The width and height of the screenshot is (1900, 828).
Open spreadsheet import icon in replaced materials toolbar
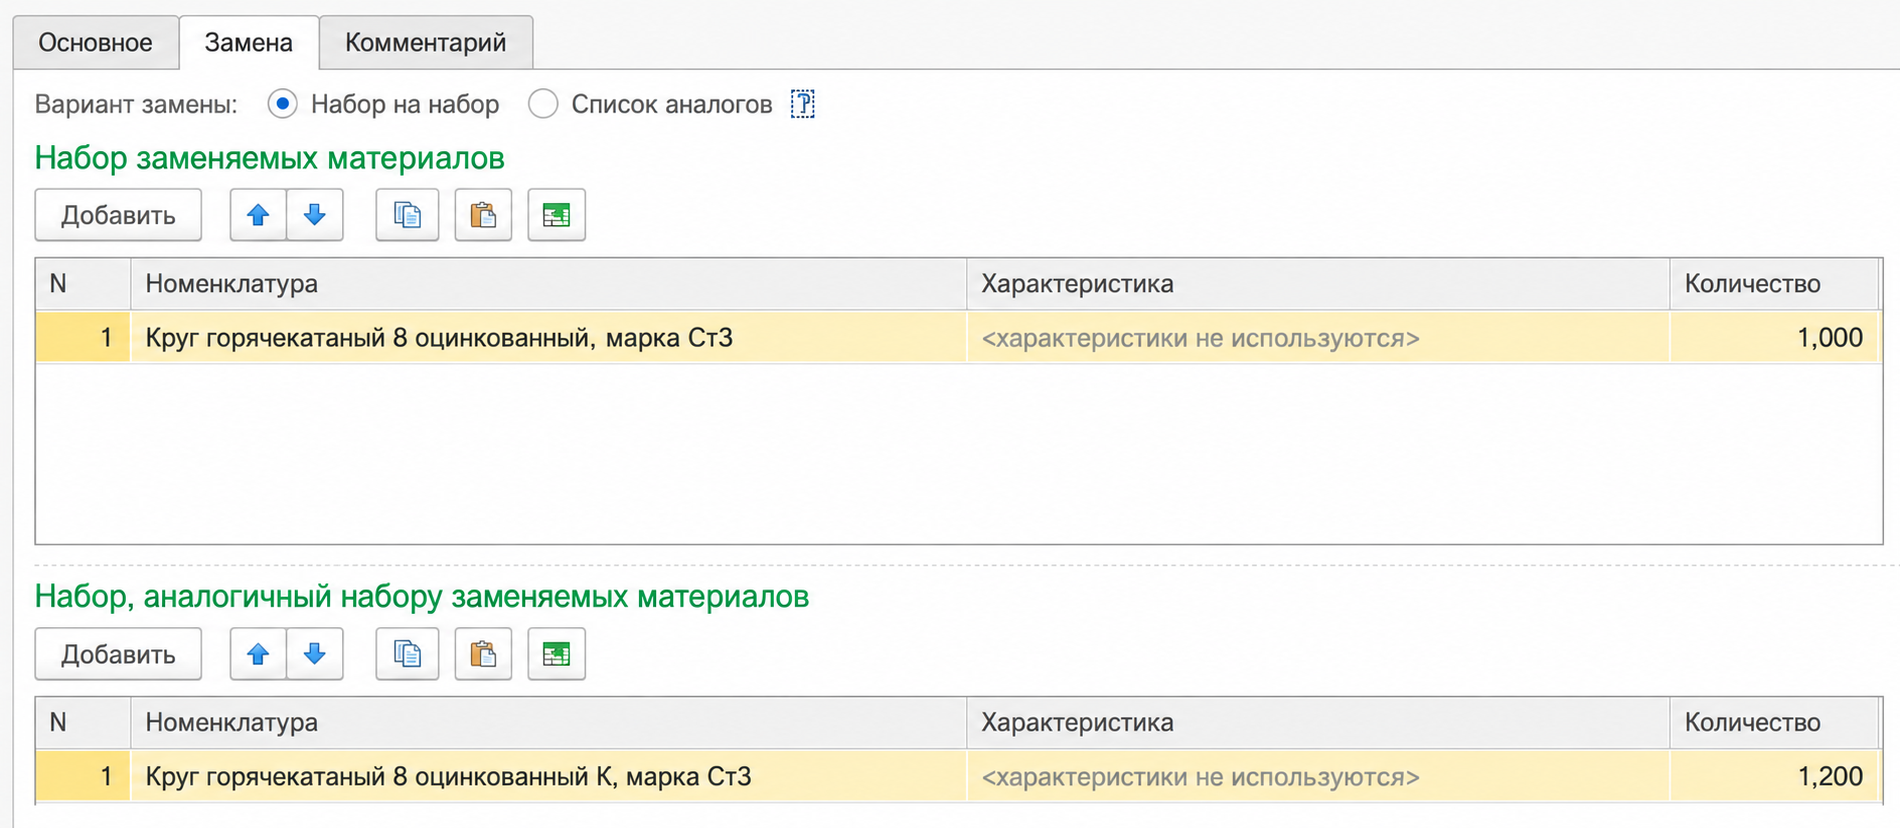pyautogui.click(x=556, y=215)
